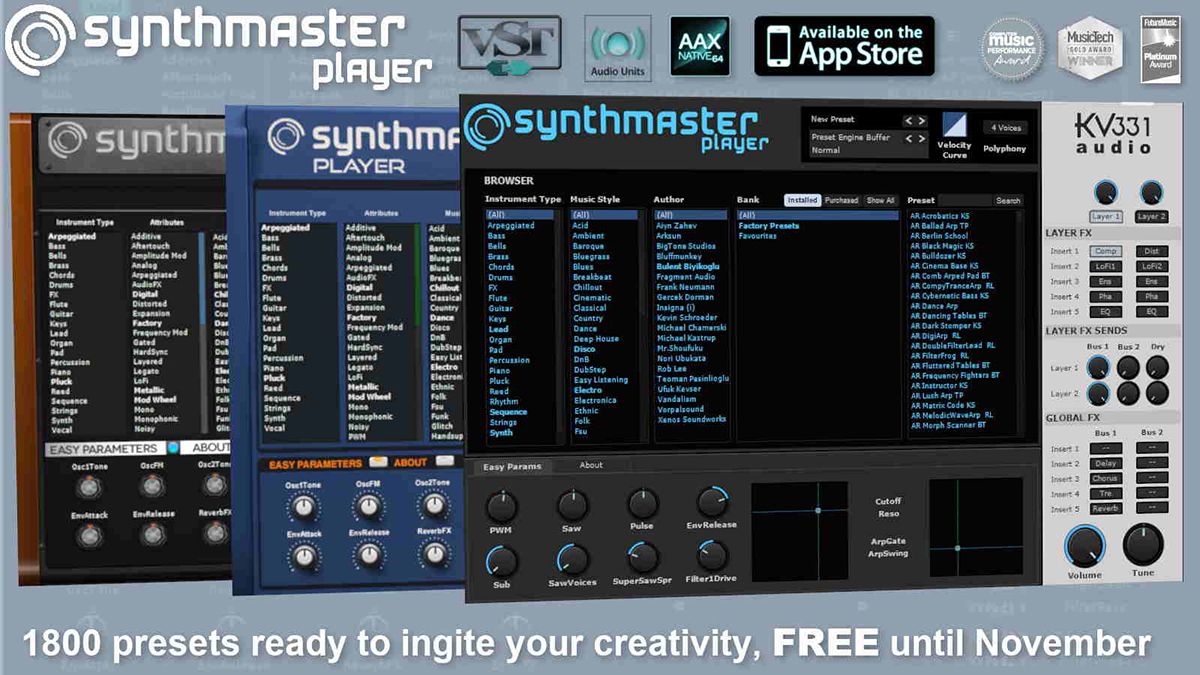This screenshot has width=1200, height=675.
Task: Toggle the LoFi1 effect slot
Action: tap(1105, 267)
